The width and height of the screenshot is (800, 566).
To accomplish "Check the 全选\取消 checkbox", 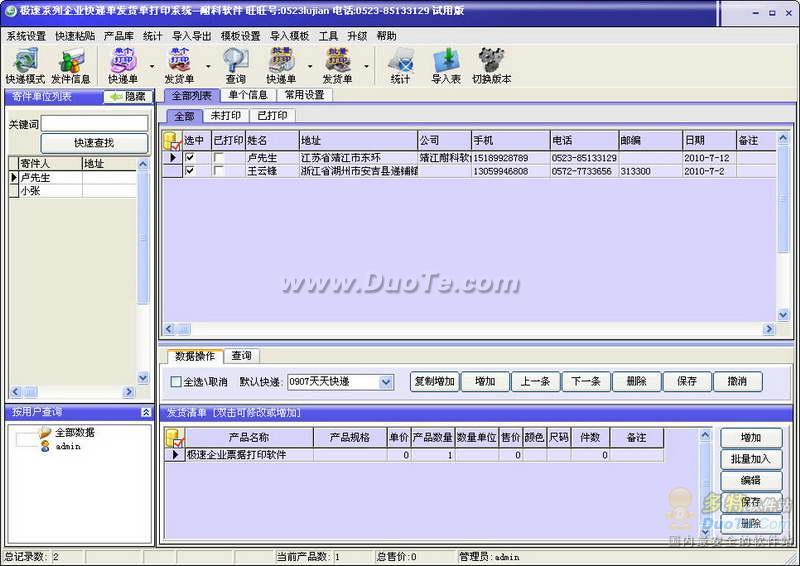I will (x=176, y=381).
